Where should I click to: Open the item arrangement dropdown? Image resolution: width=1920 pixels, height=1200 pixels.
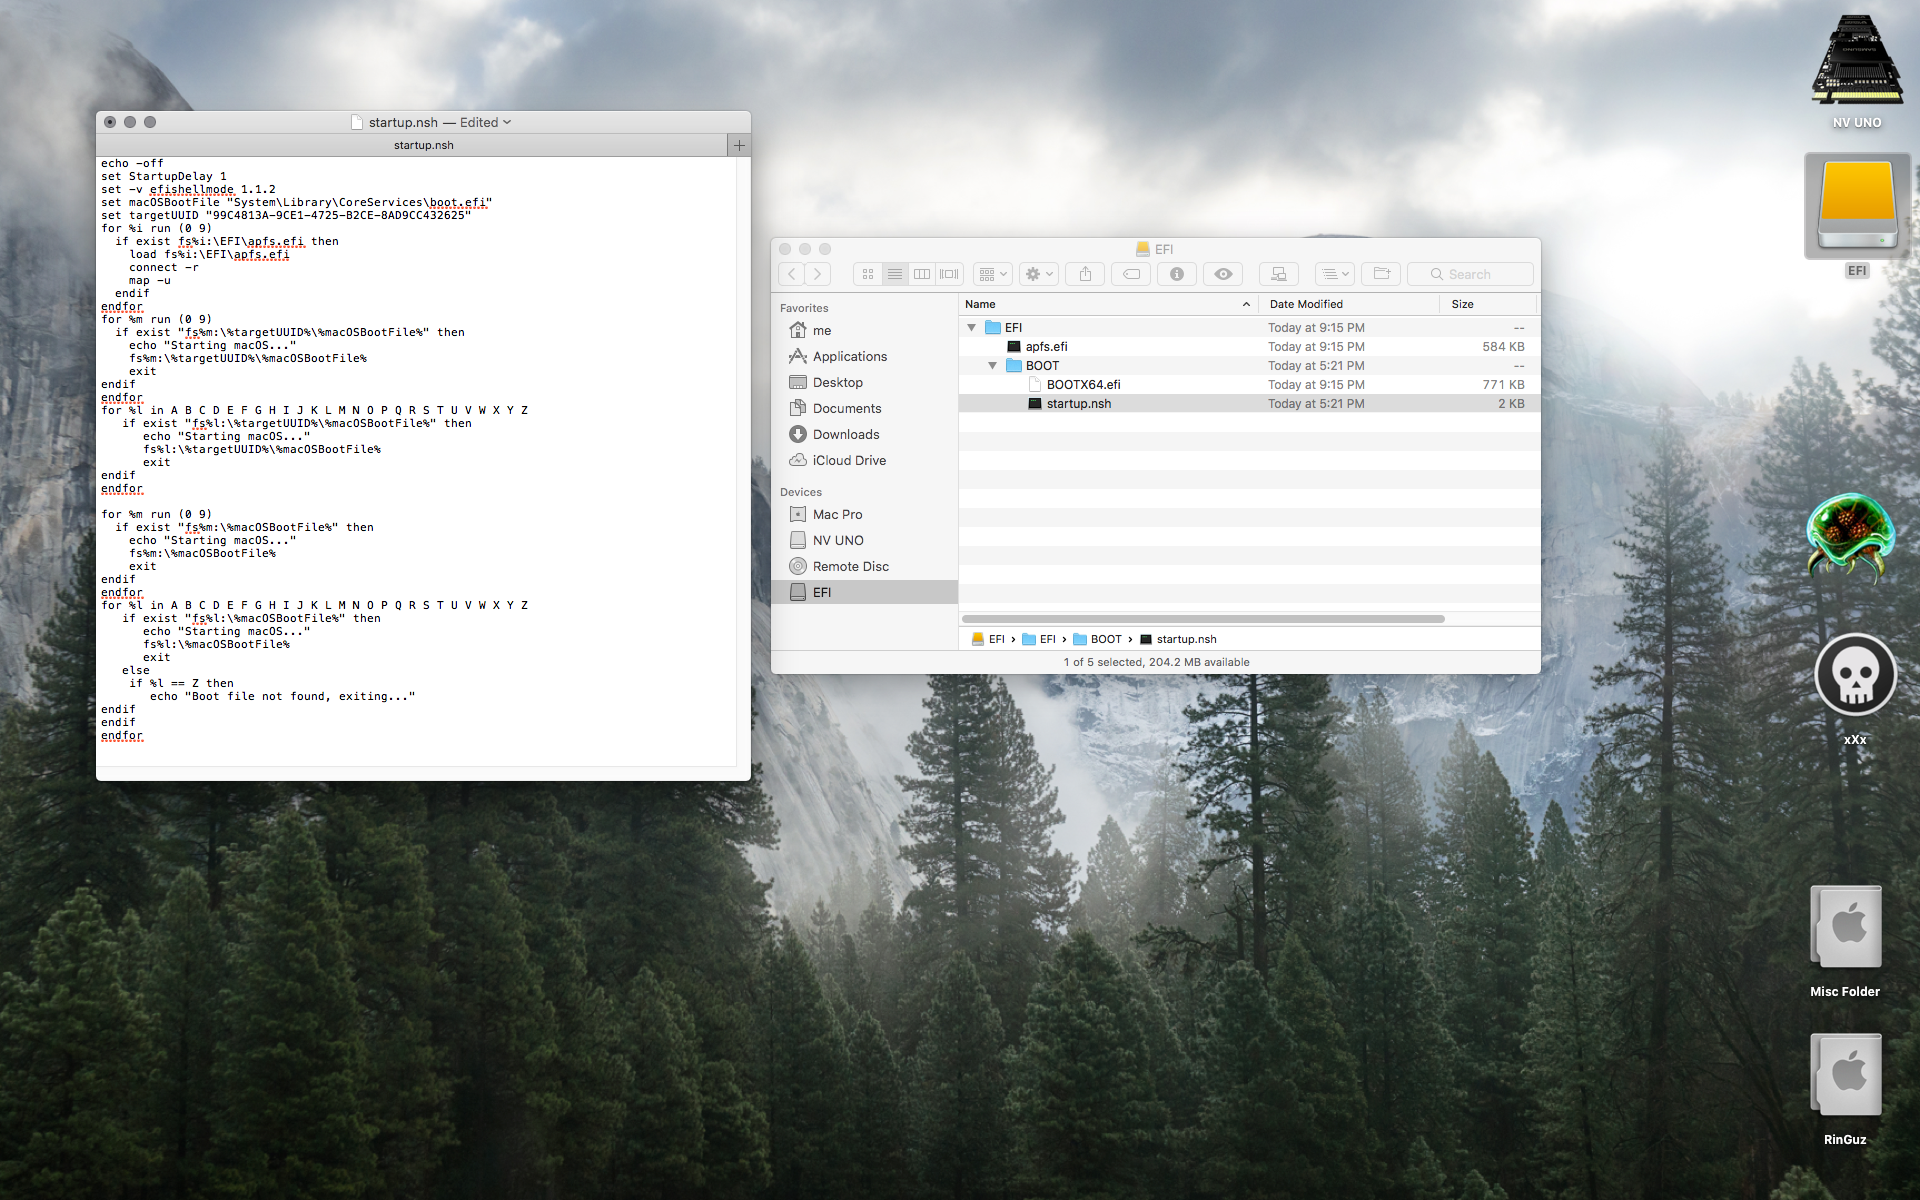(x=993, y=274)
